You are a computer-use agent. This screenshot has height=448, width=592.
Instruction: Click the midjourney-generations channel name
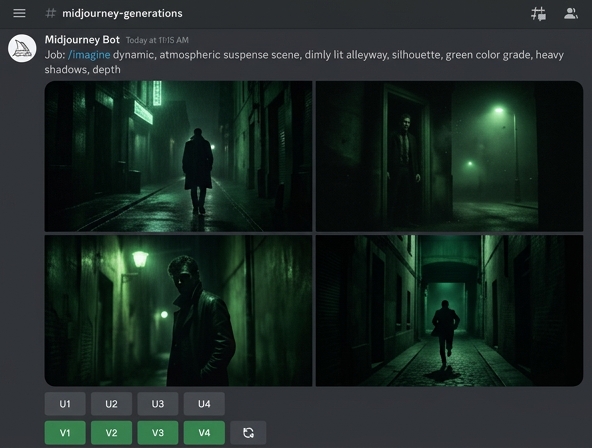tap(122, 13)
